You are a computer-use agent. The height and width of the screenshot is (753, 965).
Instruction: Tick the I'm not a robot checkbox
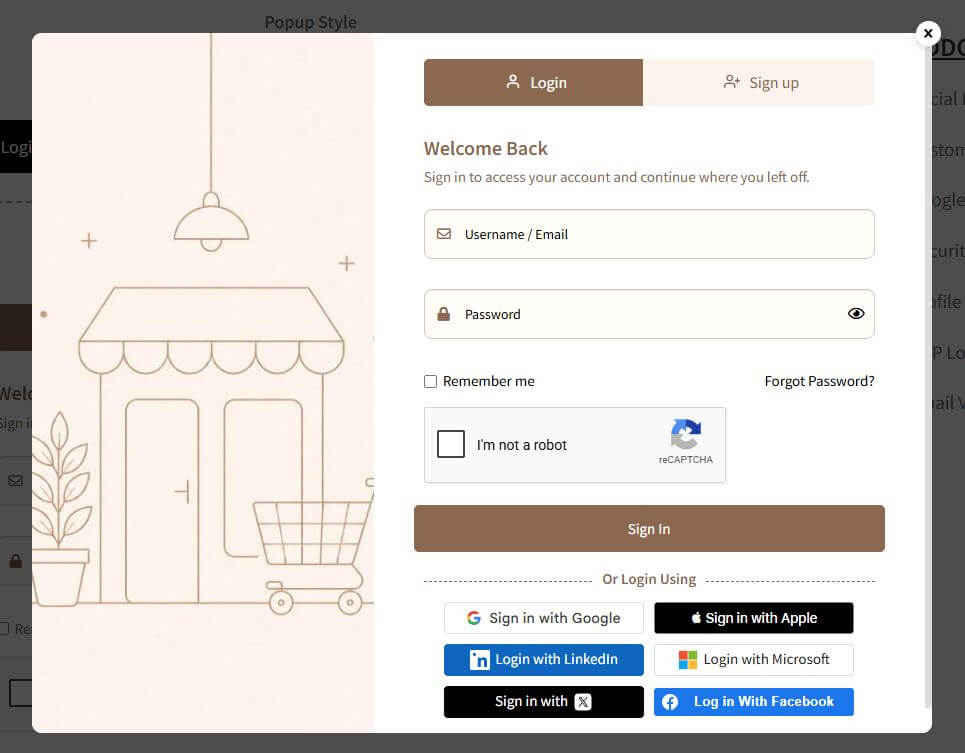click(x=450, y=444)
